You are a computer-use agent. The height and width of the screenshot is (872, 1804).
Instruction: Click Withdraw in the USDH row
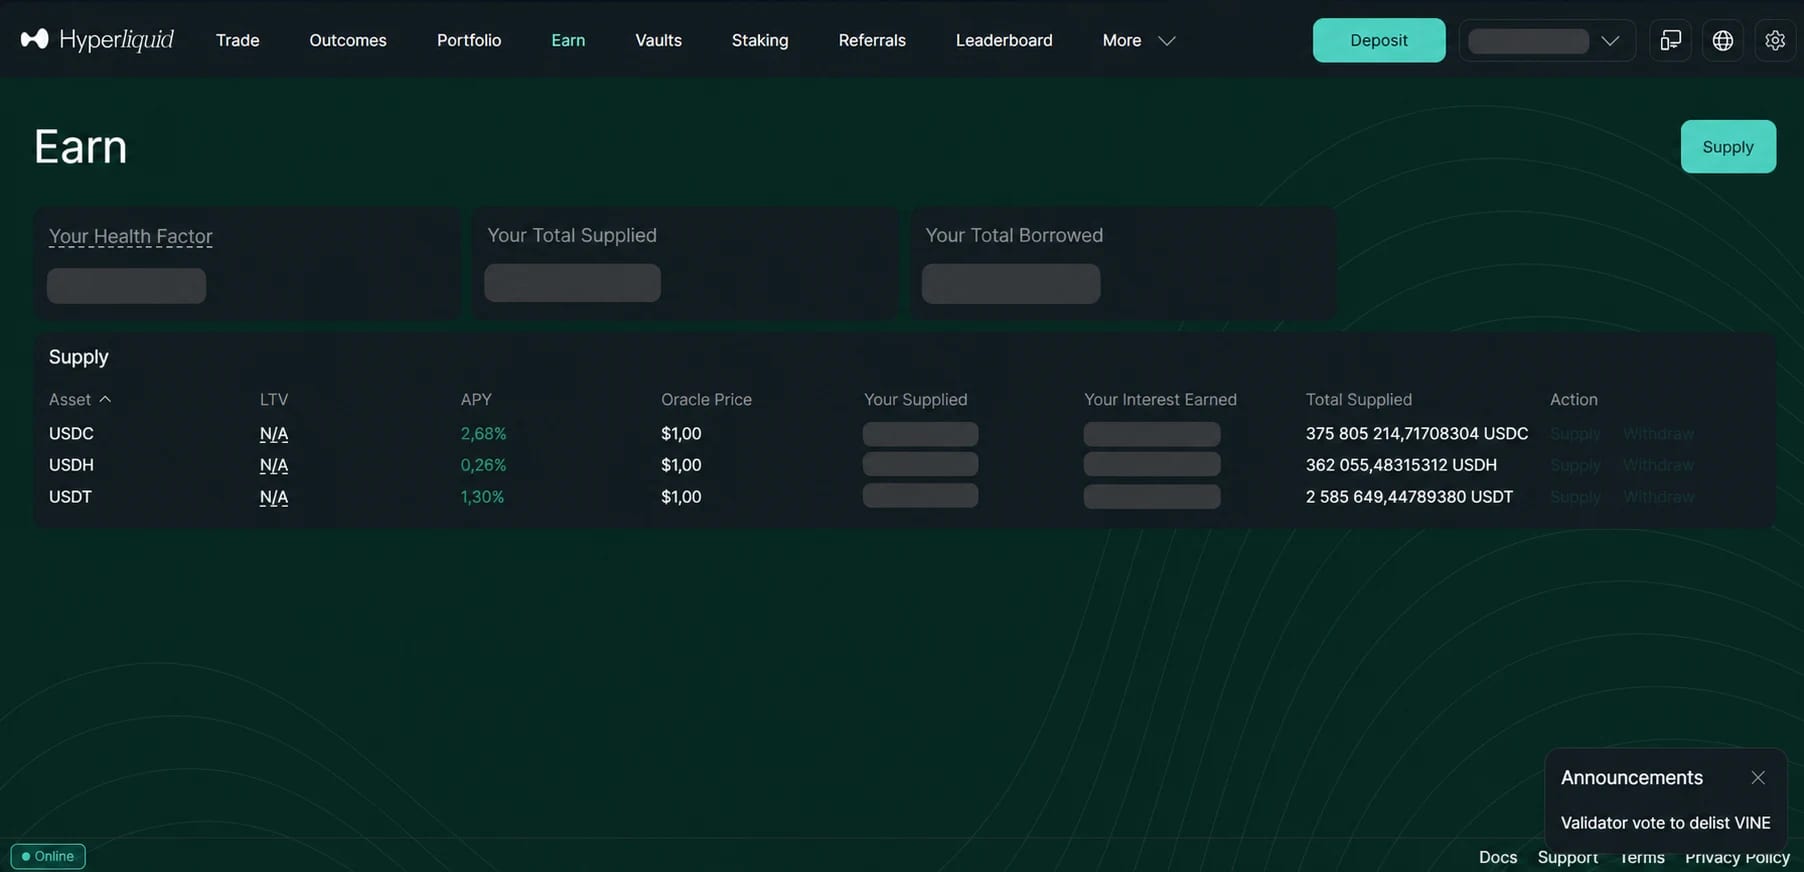1658,465
